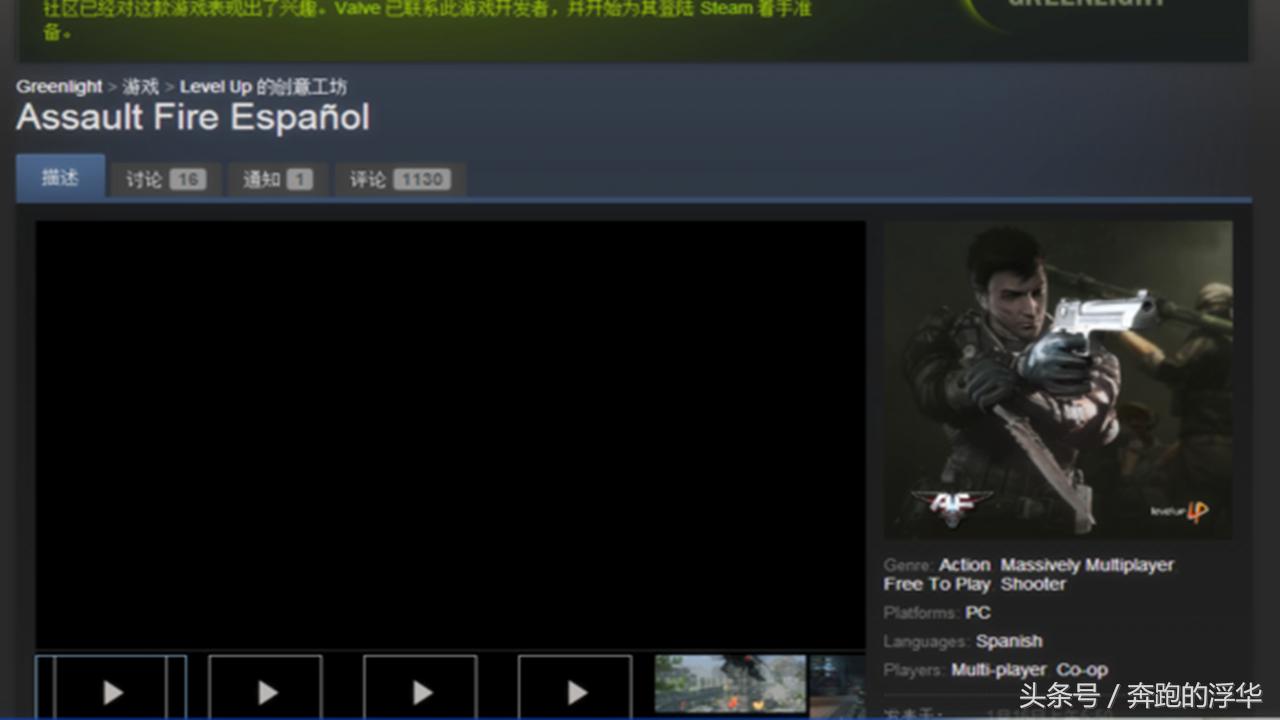Visit Level Up 的创意工坊 workshop link
This screenshot has width=1280, height=720.
(263, 86)
